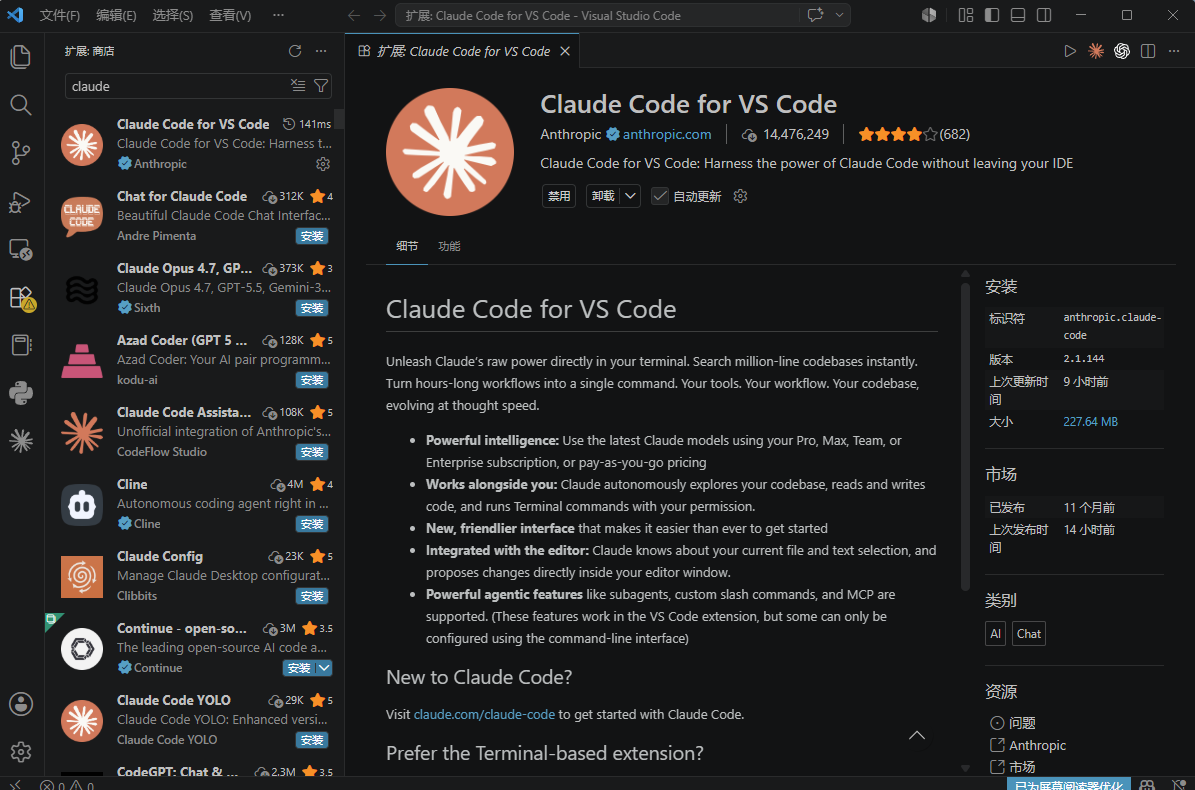Image resolution: width=1195 pixels, height=790 pixels.
Task: Open the Manage gear in activity bar
Action: [x=21, y=752]
